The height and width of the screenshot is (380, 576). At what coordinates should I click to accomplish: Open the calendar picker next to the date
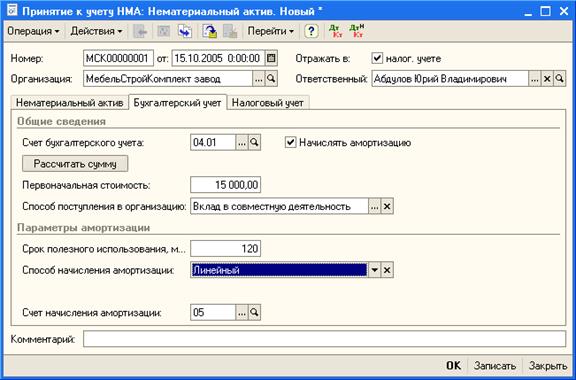[271, 58]
